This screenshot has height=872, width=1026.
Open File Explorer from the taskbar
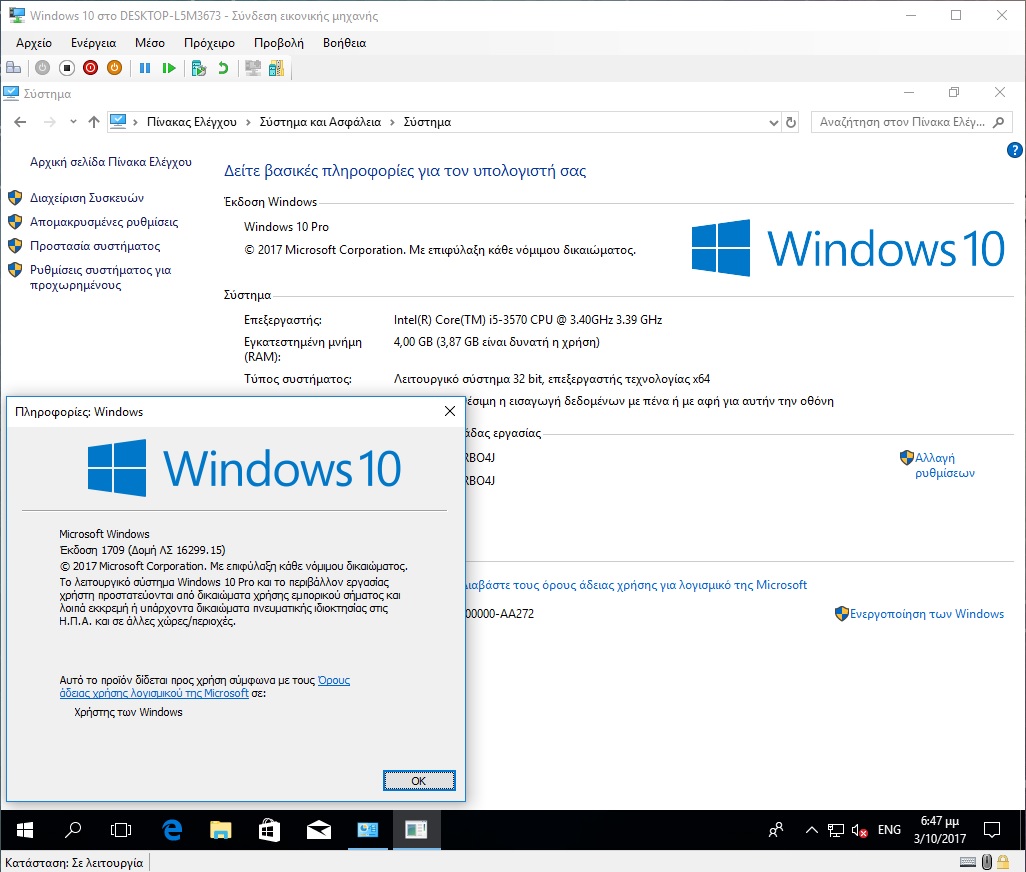click(221, 830)
